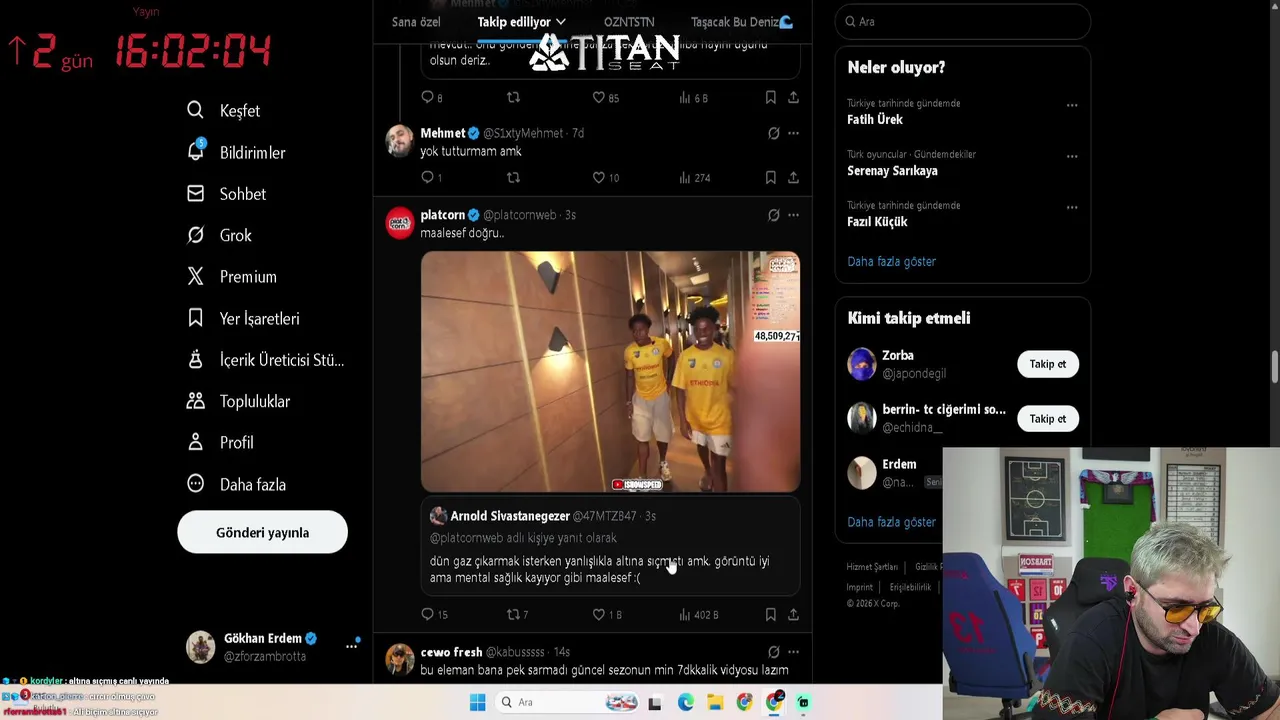Bookmark the platcorn post
Image resolution: width=1280 pixels, height=720 pixels.
coord(770,614)
